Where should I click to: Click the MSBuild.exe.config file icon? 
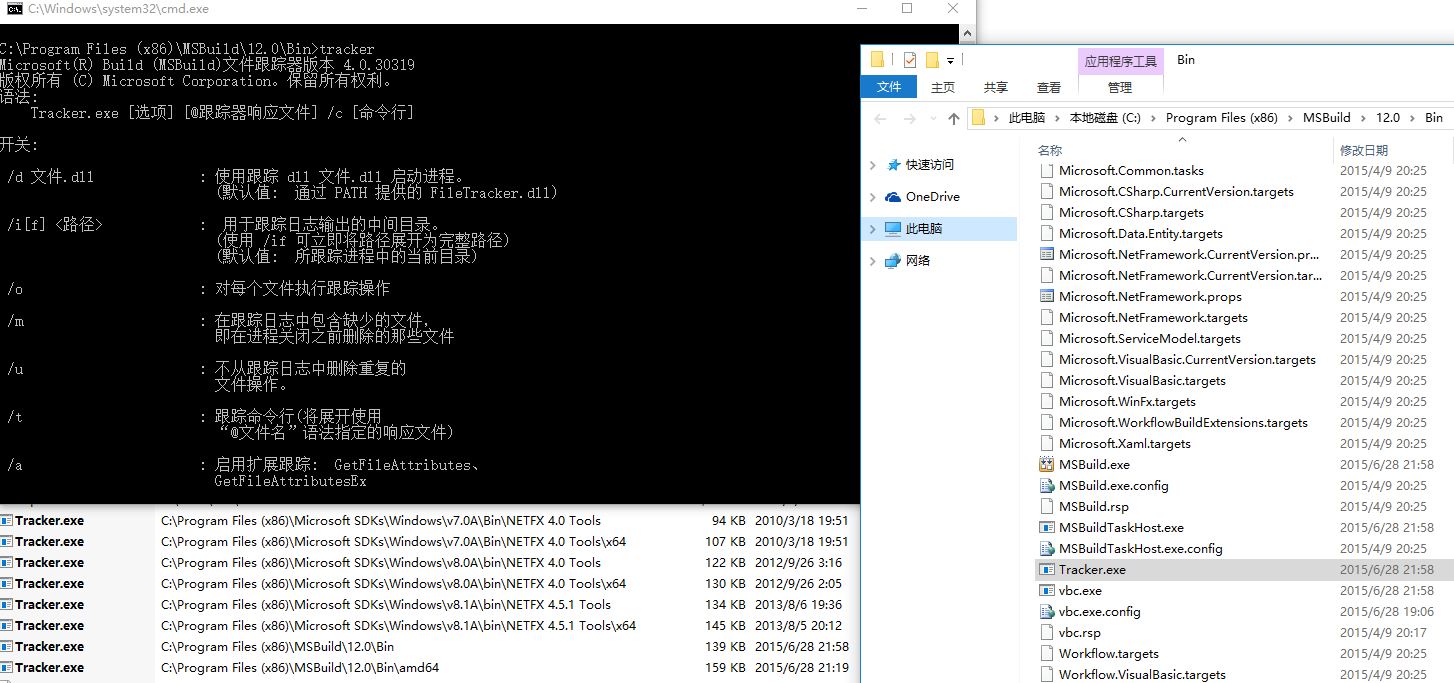coord(1047,486)
